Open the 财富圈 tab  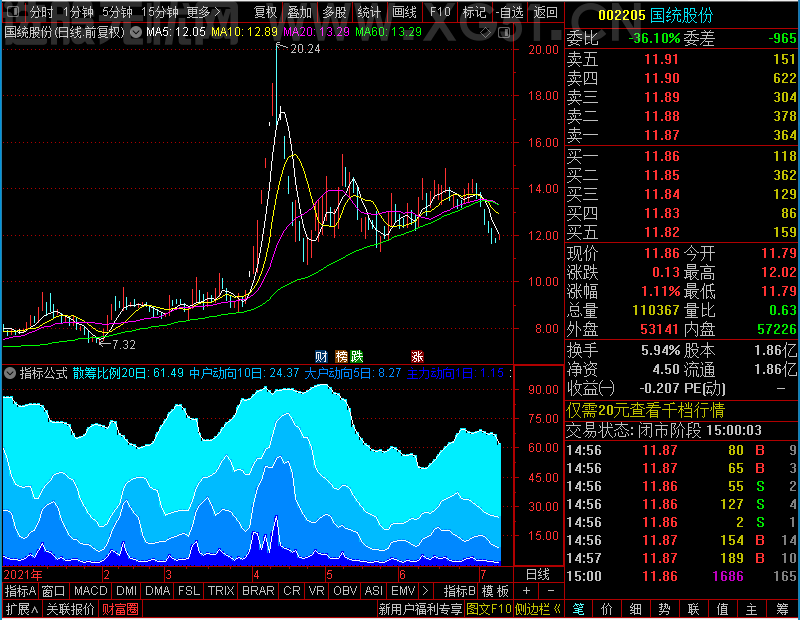120,609
